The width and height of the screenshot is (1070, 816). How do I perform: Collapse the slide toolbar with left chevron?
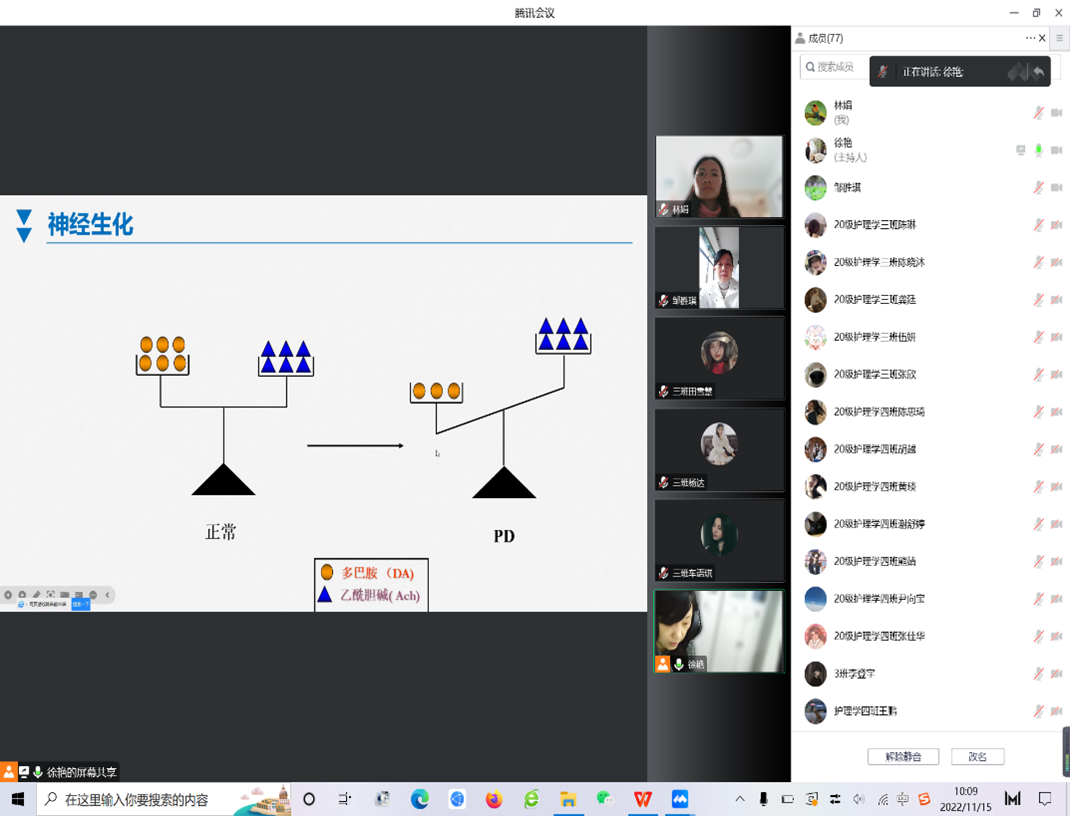pyautogui.click(x=108, y=595)
